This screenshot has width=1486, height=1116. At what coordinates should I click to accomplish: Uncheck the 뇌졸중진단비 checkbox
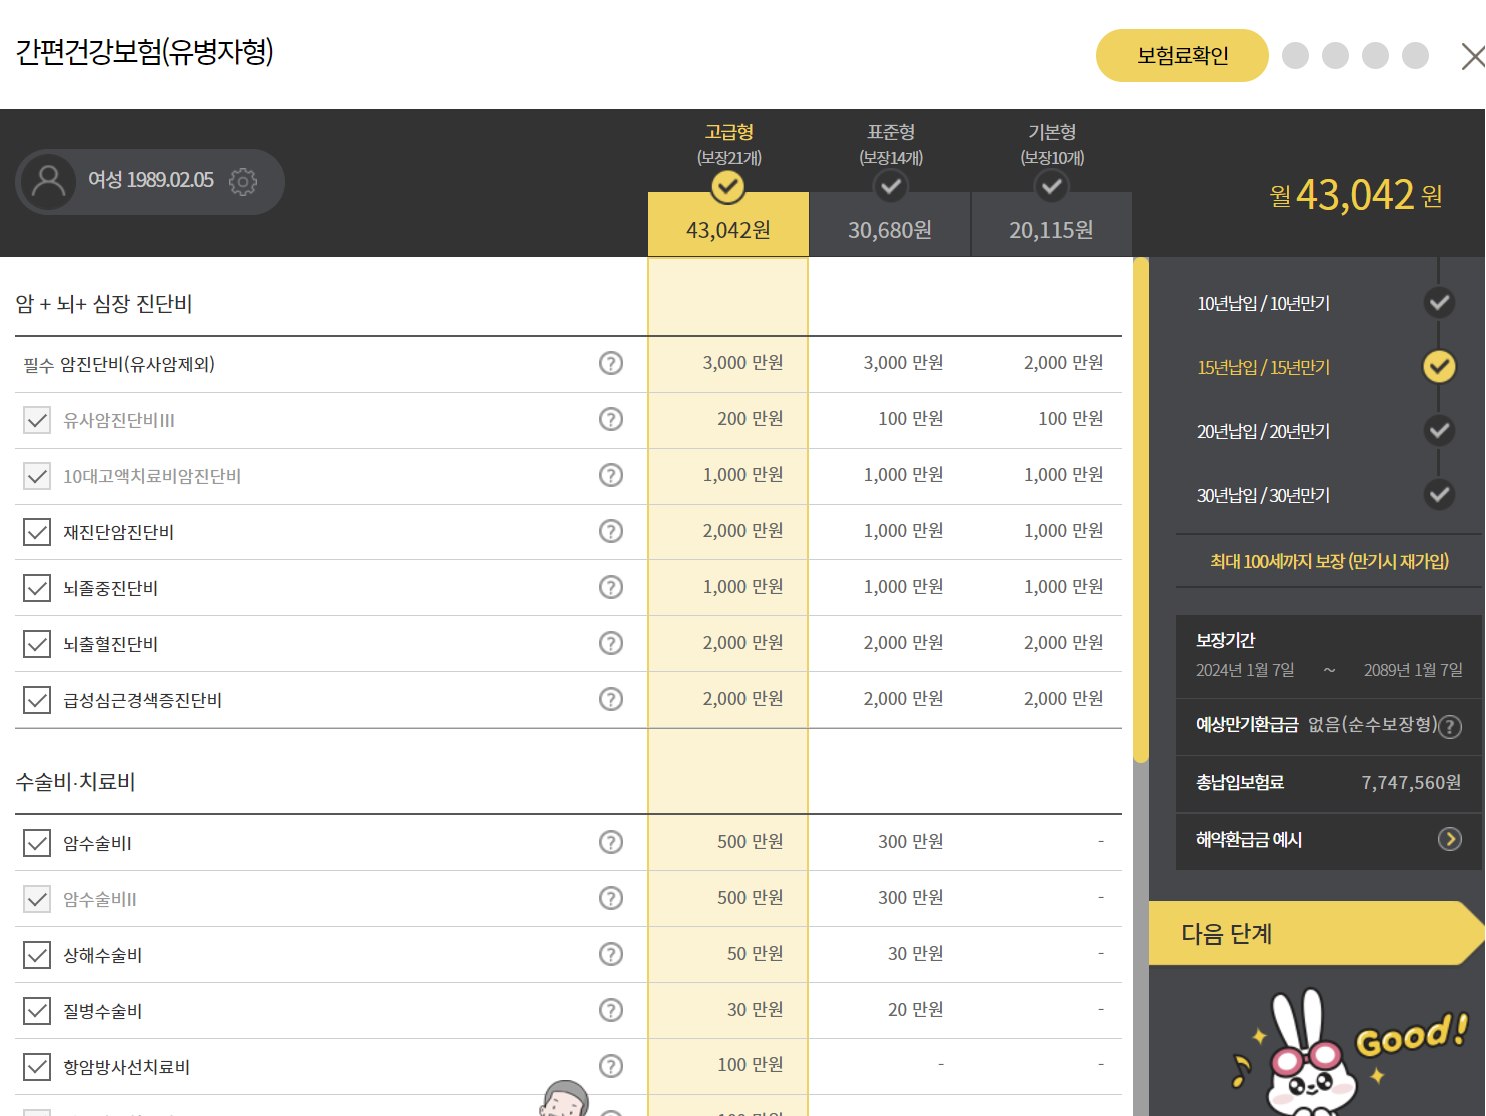[x=37, y=588]
